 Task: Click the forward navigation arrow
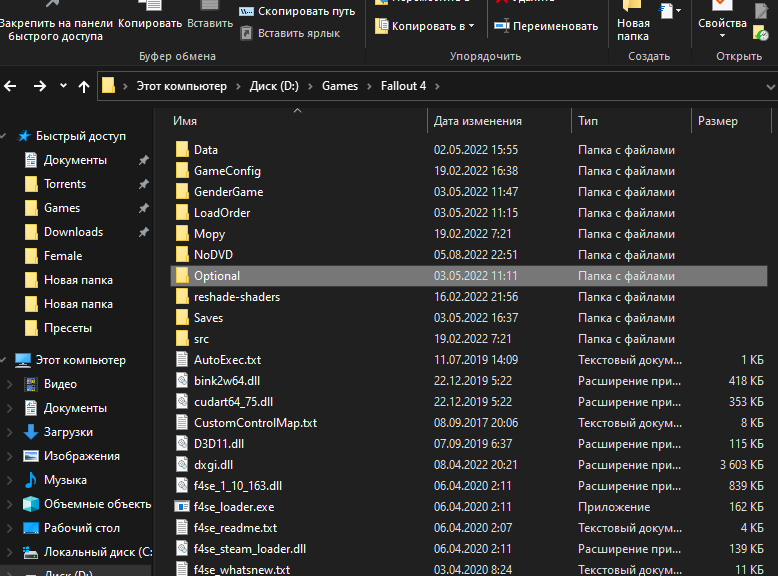coord(40,86)
